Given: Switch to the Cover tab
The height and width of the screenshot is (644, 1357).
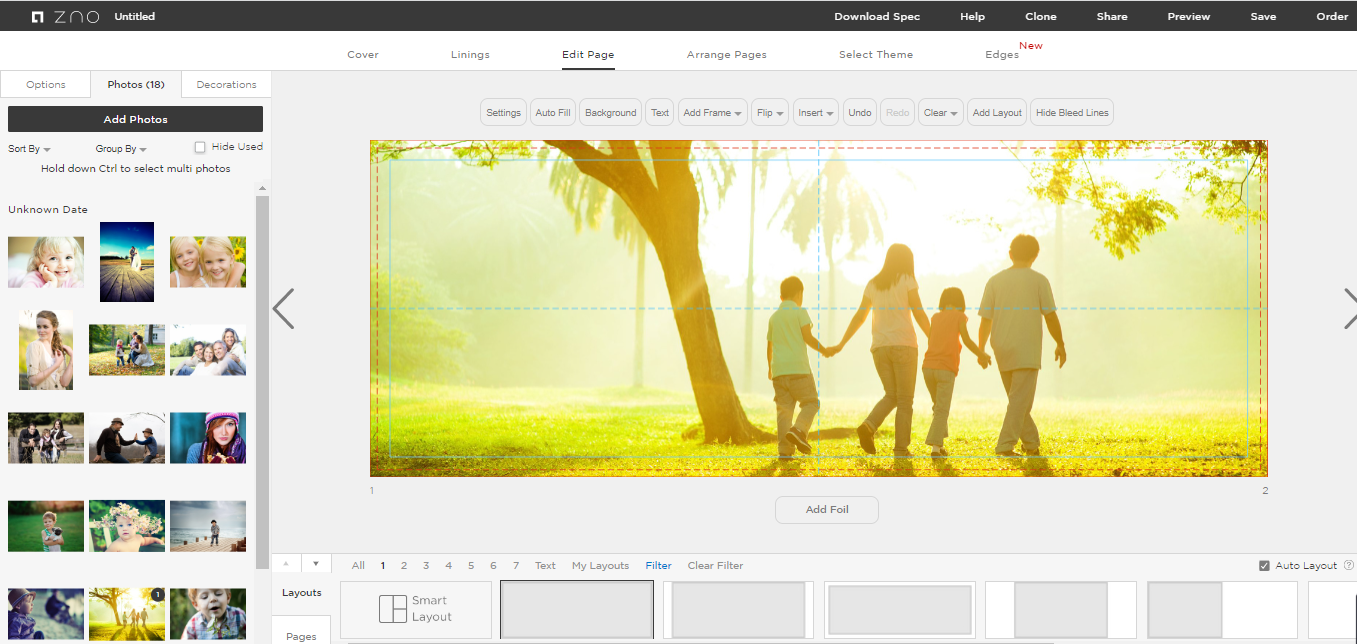Looking at the screenshot, I should tap(363, 55).
